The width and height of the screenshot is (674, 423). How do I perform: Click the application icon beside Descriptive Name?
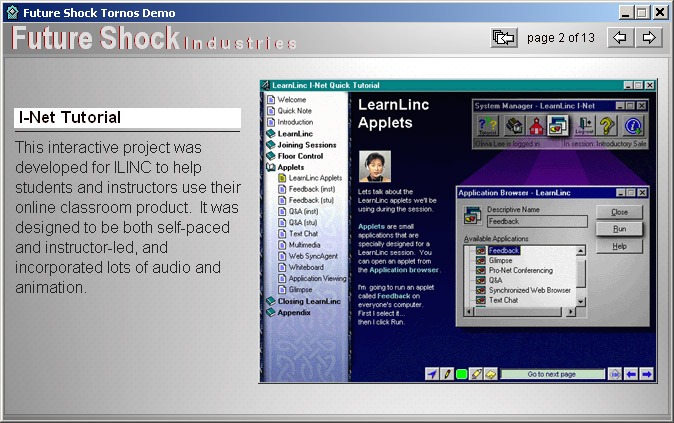pos(472,215)
